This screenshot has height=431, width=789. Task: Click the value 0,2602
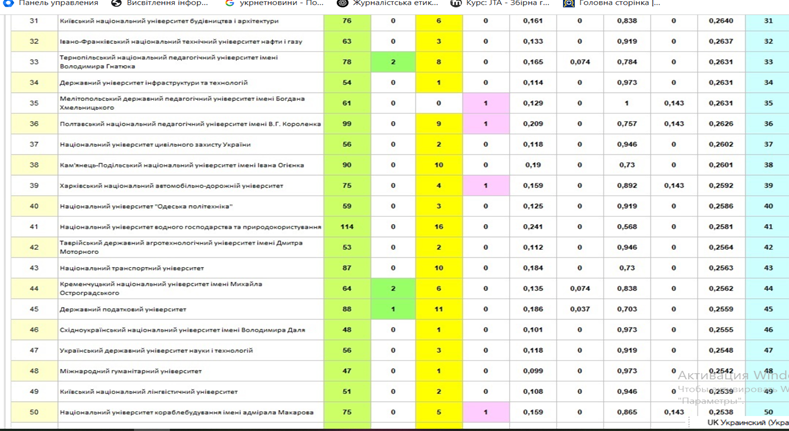[721, 144]
